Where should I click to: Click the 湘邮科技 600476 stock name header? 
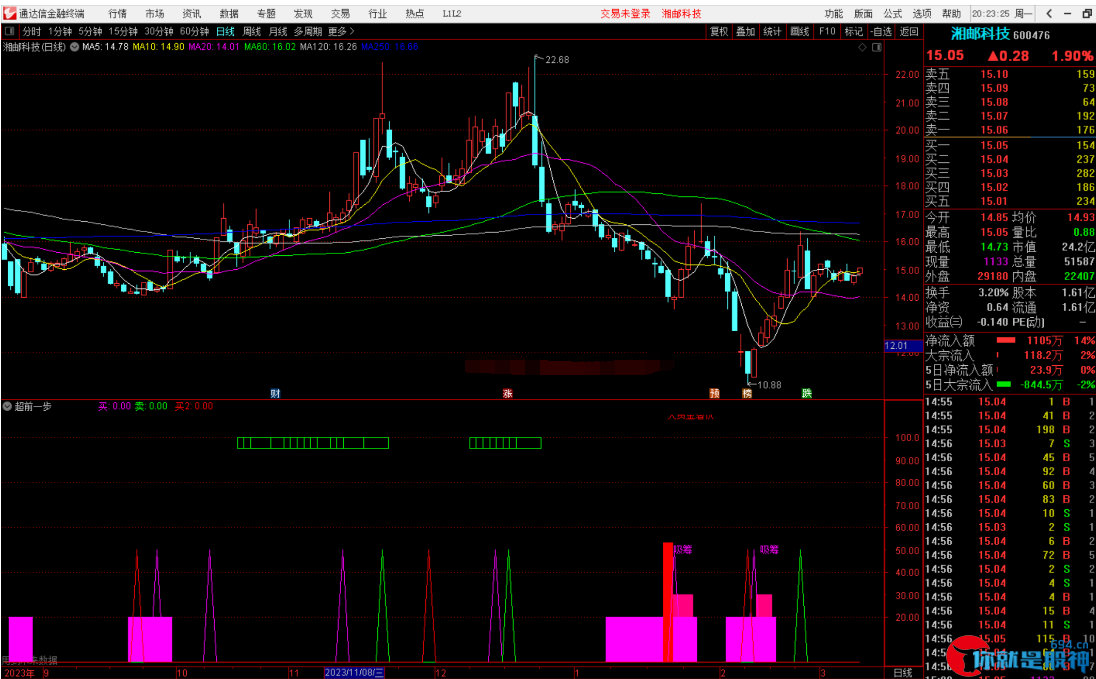(x=1000, y=34)
